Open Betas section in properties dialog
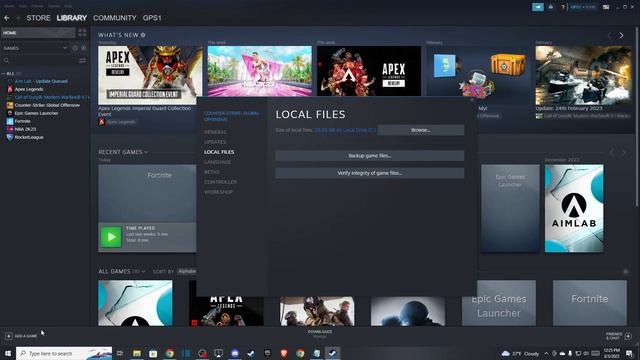Screen dimensions: 640x360 tap(212, 172)
